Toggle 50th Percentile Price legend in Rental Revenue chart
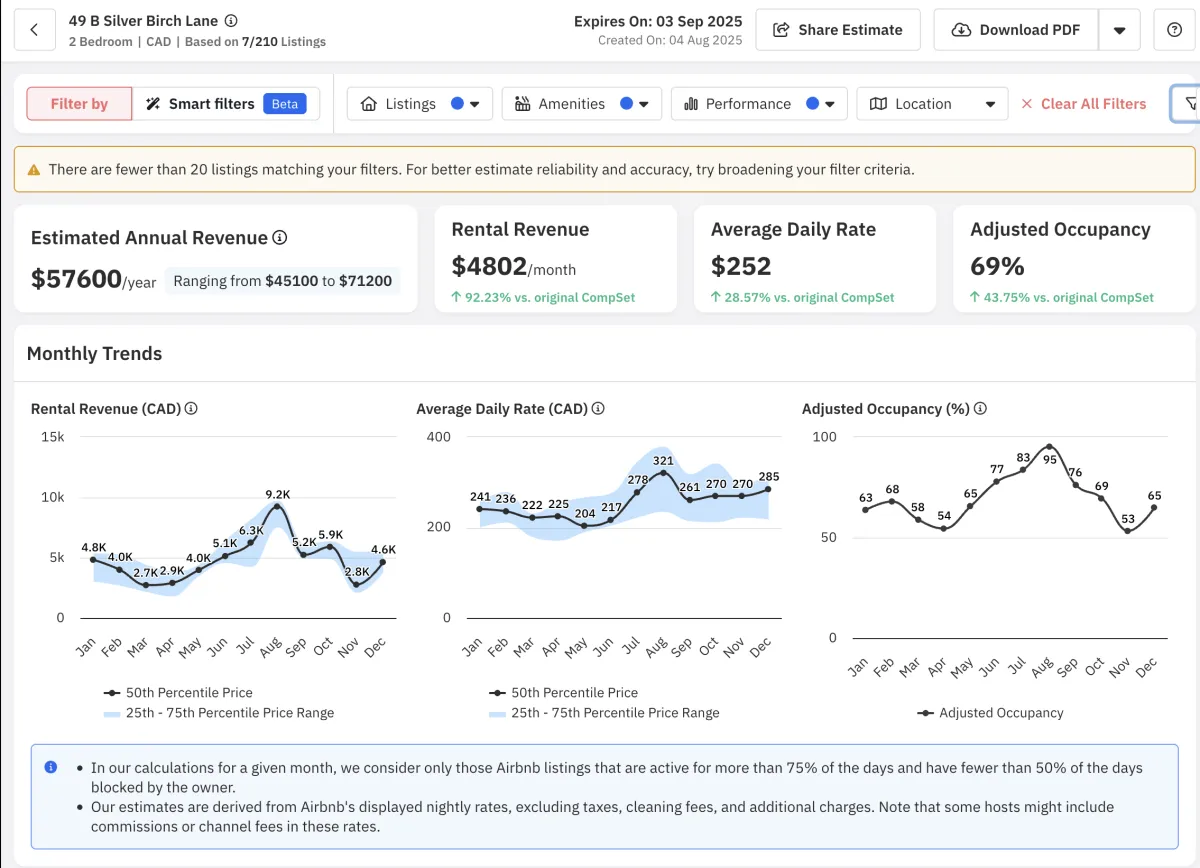The width and height of the screenshot is (1200, 868). (178, 692)
